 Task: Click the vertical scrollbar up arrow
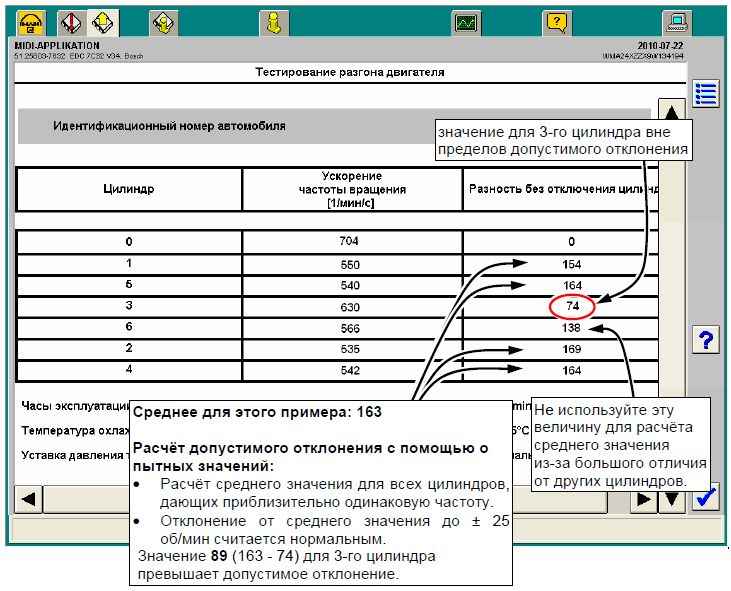671,110
